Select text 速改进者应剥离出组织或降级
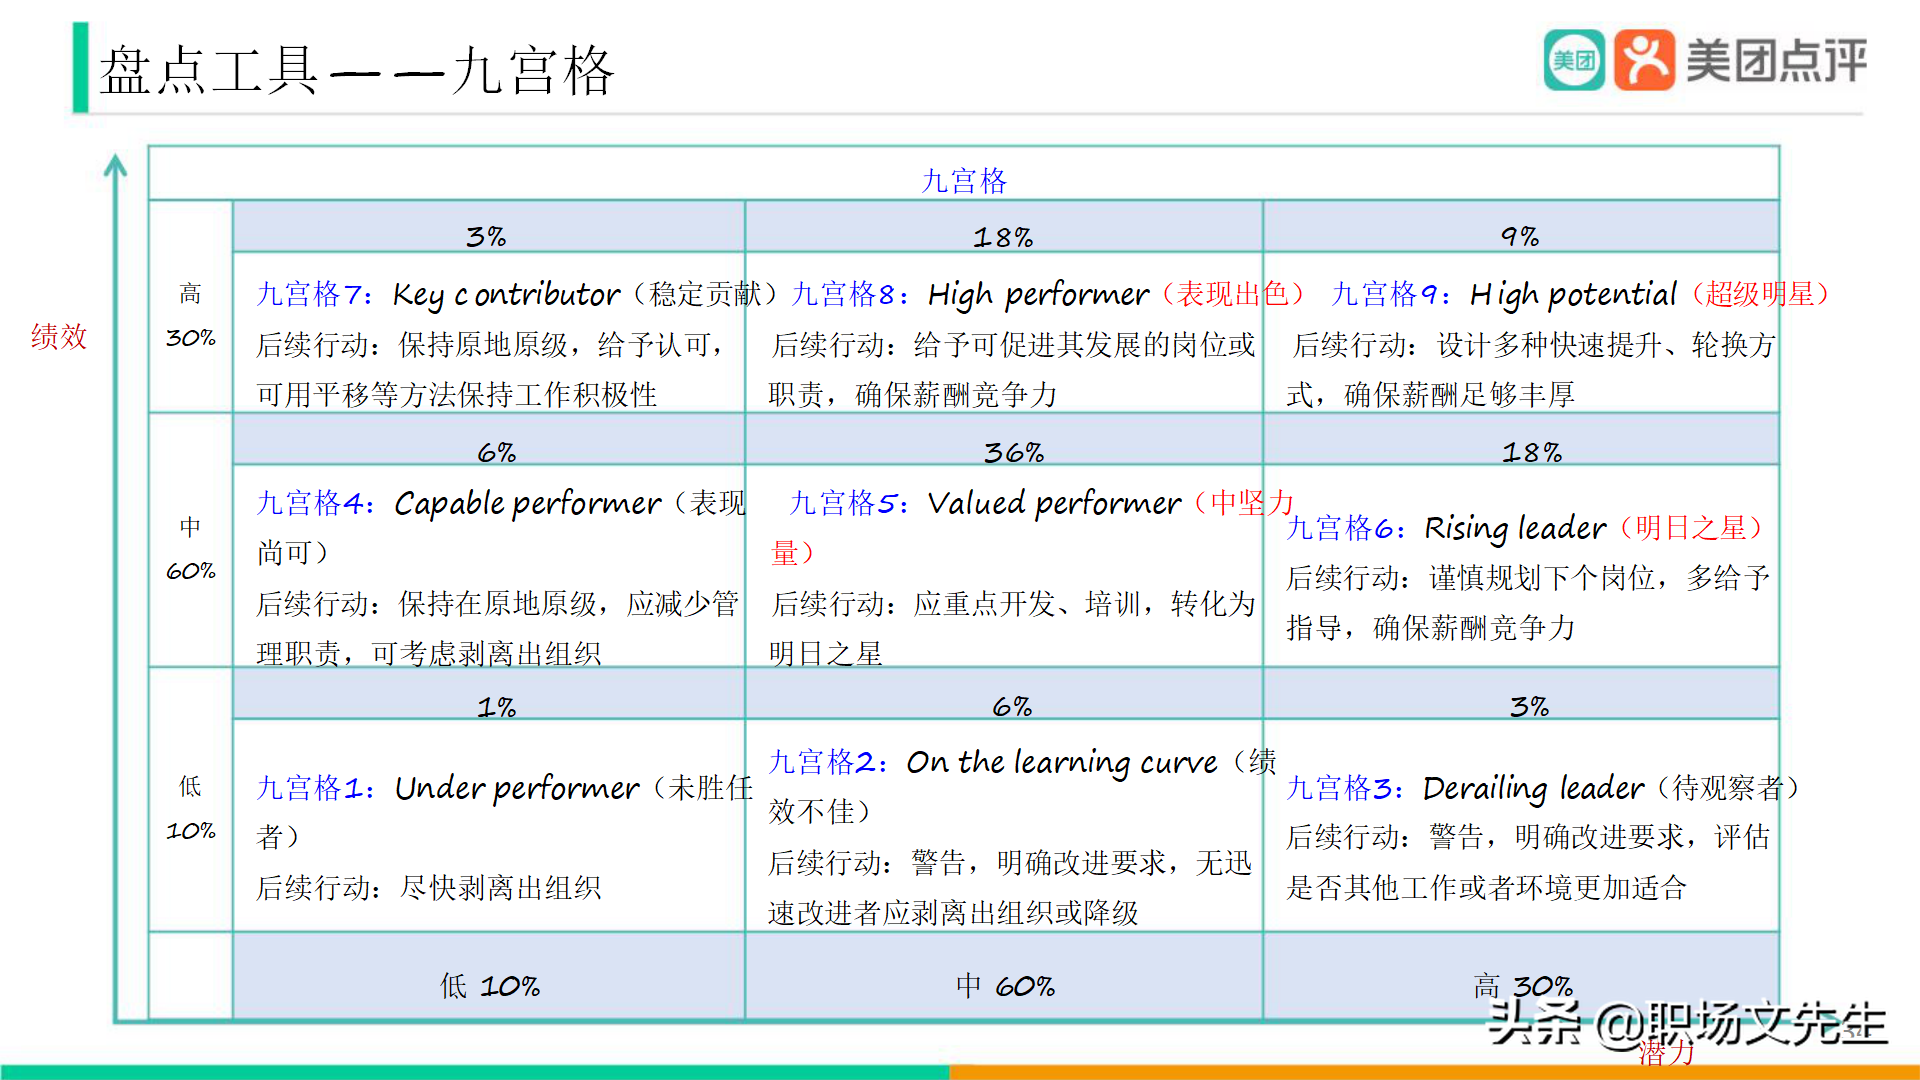1920x1080 pixels. tap(954, 912)
